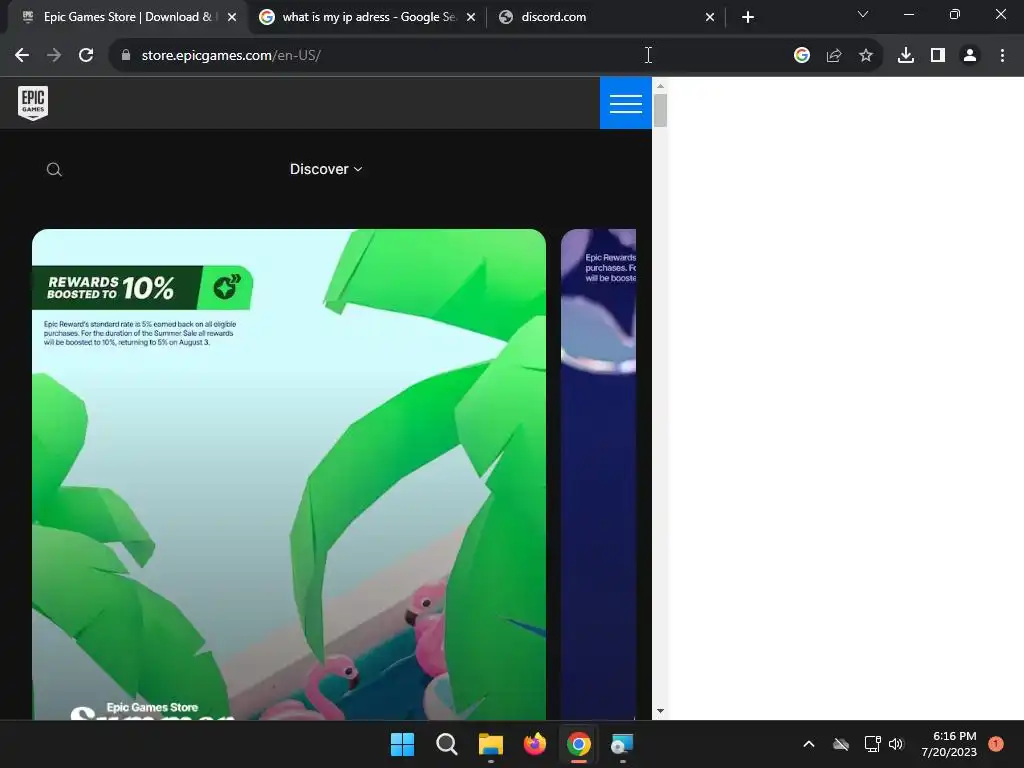Bookmark this tab with the star
Screen dimensions: 1024x768
(866, 56)
